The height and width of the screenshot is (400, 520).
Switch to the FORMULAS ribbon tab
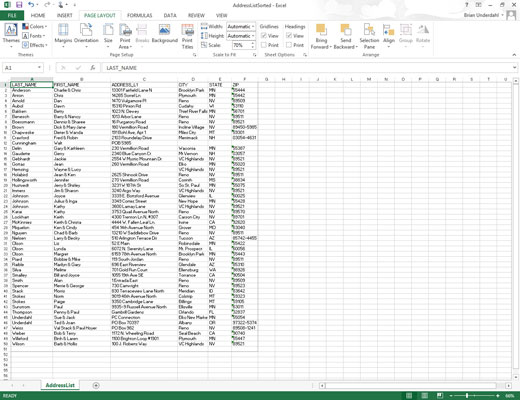click(x=139, y=15)
